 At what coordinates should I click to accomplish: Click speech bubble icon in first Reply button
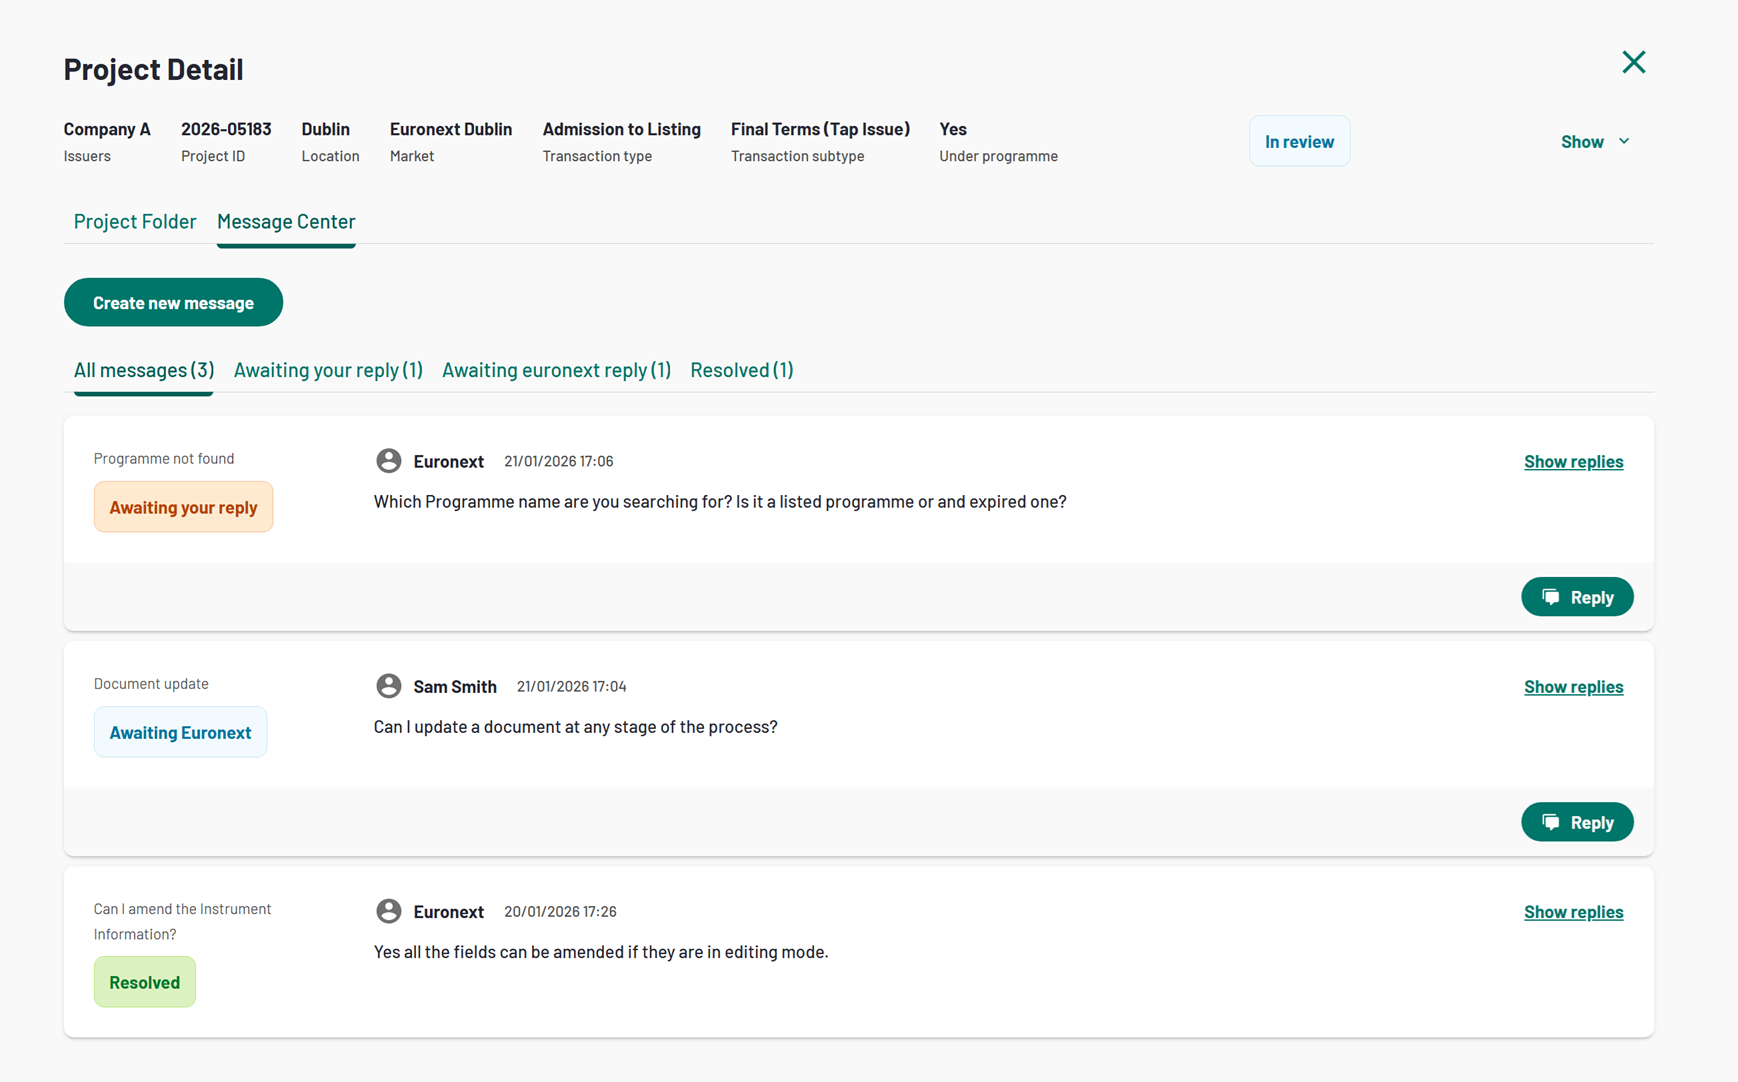click(x=1551, y=597)
